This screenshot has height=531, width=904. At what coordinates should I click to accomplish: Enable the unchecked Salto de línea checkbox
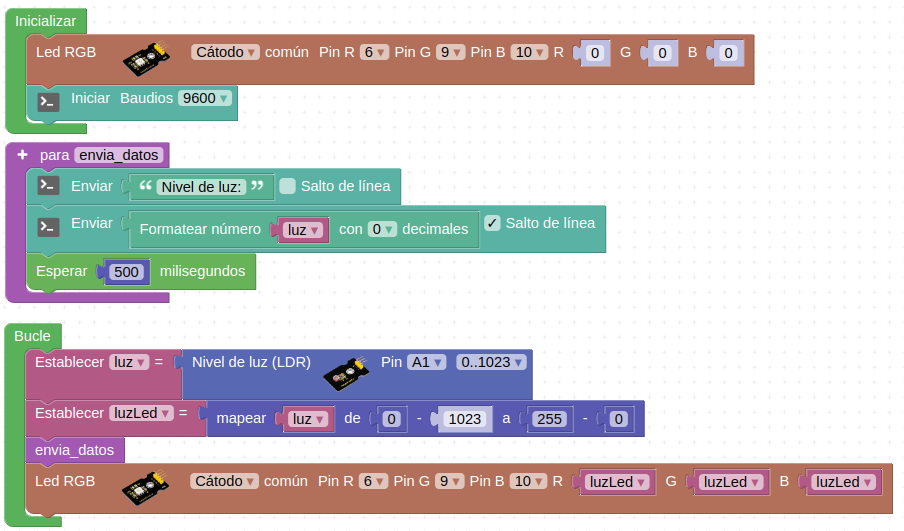[288, 186]
